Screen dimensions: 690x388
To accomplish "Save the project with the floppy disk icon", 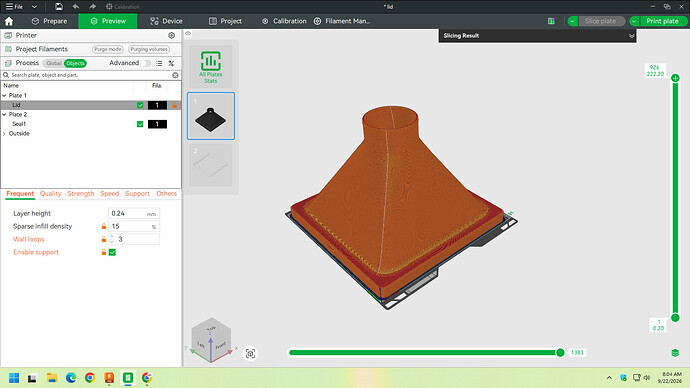I will (x=59, y=7).
